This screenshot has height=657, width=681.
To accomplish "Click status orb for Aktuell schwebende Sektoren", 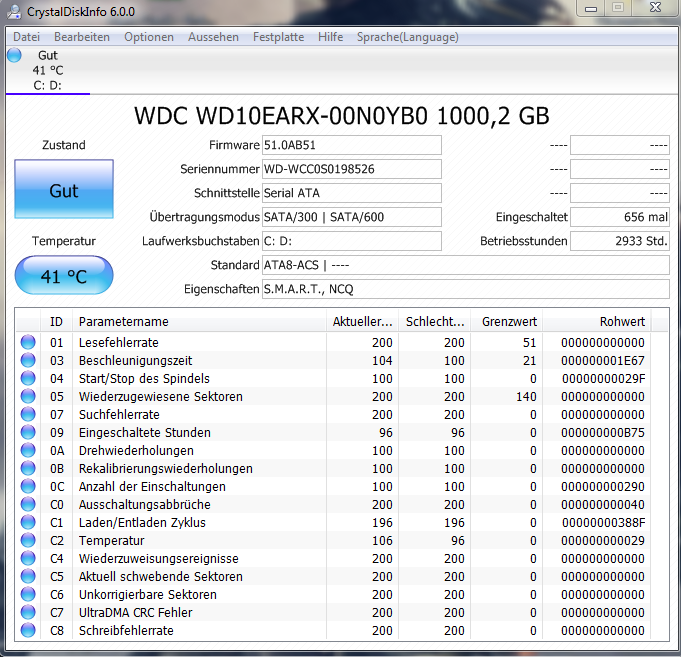I will pos(28,576).
